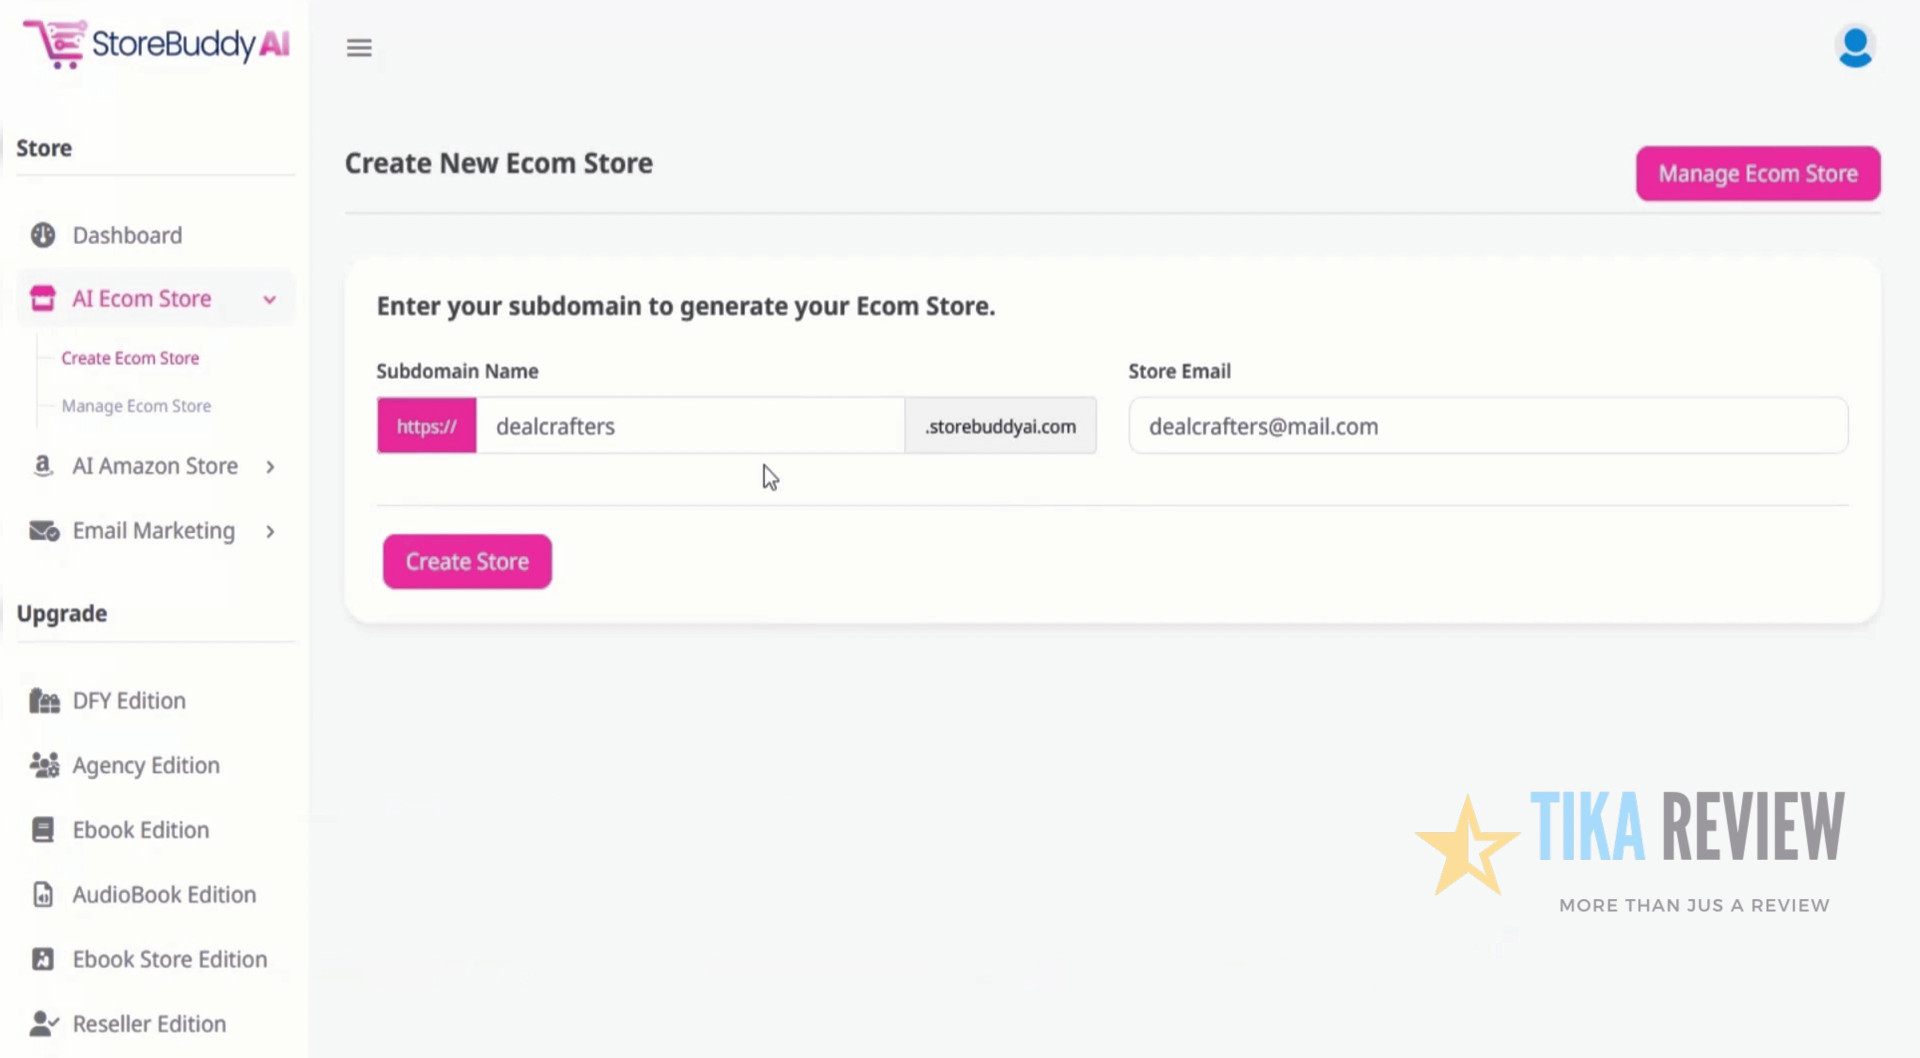Click the AI Amazon Store icon

(x=42, y=465)
